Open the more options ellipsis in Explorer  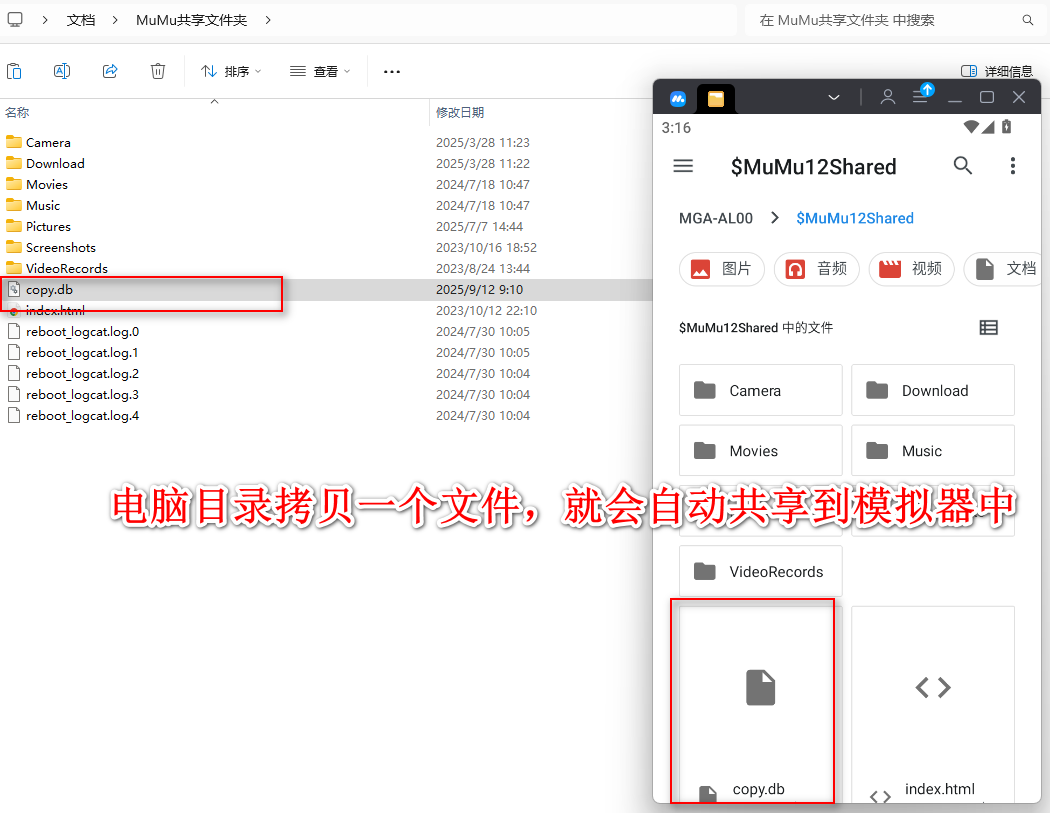click(x=392, y=72)
